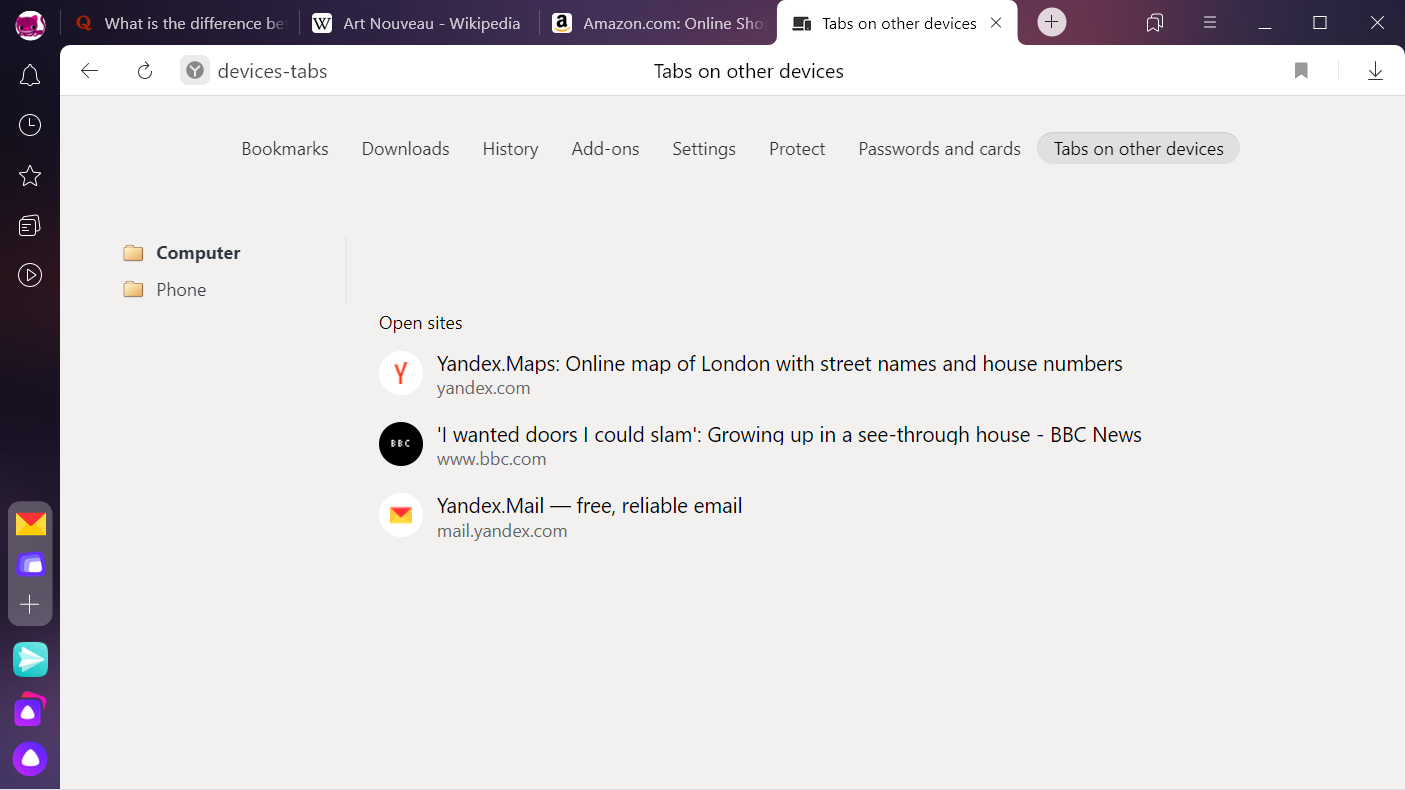Open the BBC News see-through house link
The image size is (1405, 790).
pos(789,435)
